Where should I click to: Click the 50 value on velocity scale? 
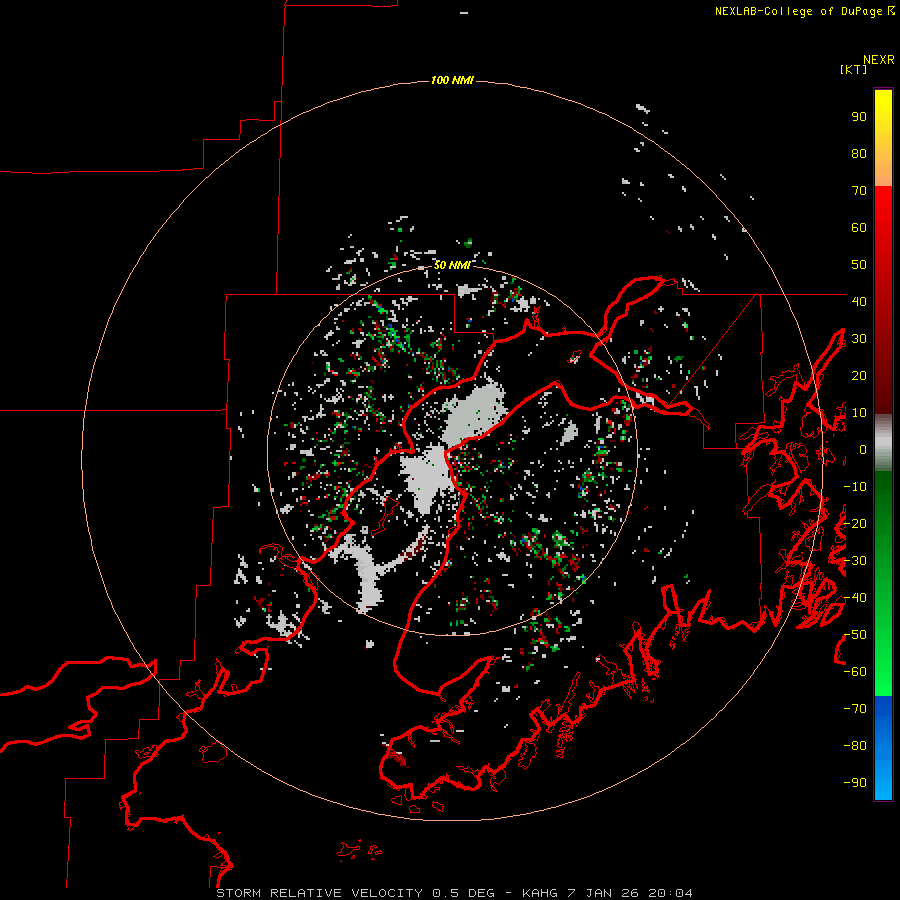(859, 265)
